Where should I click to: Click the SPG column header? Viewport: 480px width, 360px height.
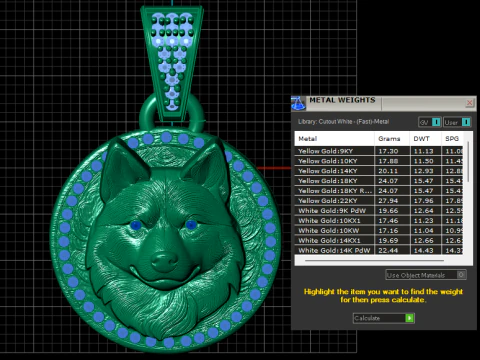452,139
